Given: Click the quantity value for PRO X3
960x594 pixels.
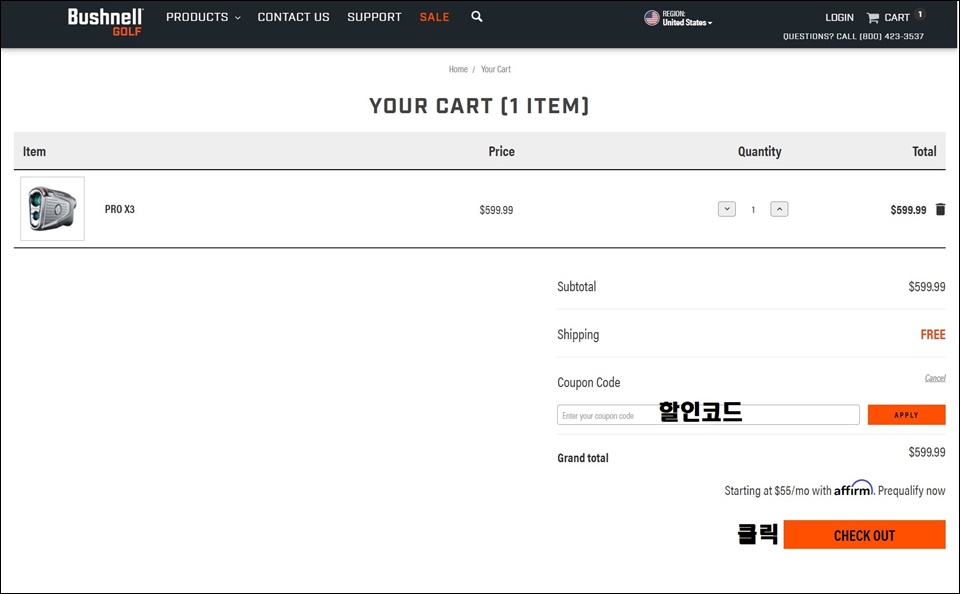Looking at the screenshot, I should (x=753, y=209).
